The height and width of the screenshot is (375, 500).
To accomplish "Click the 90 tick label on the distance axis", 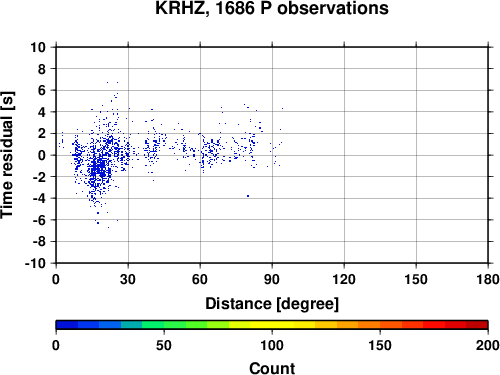I will pyautogui.click(x=272, y=279).
